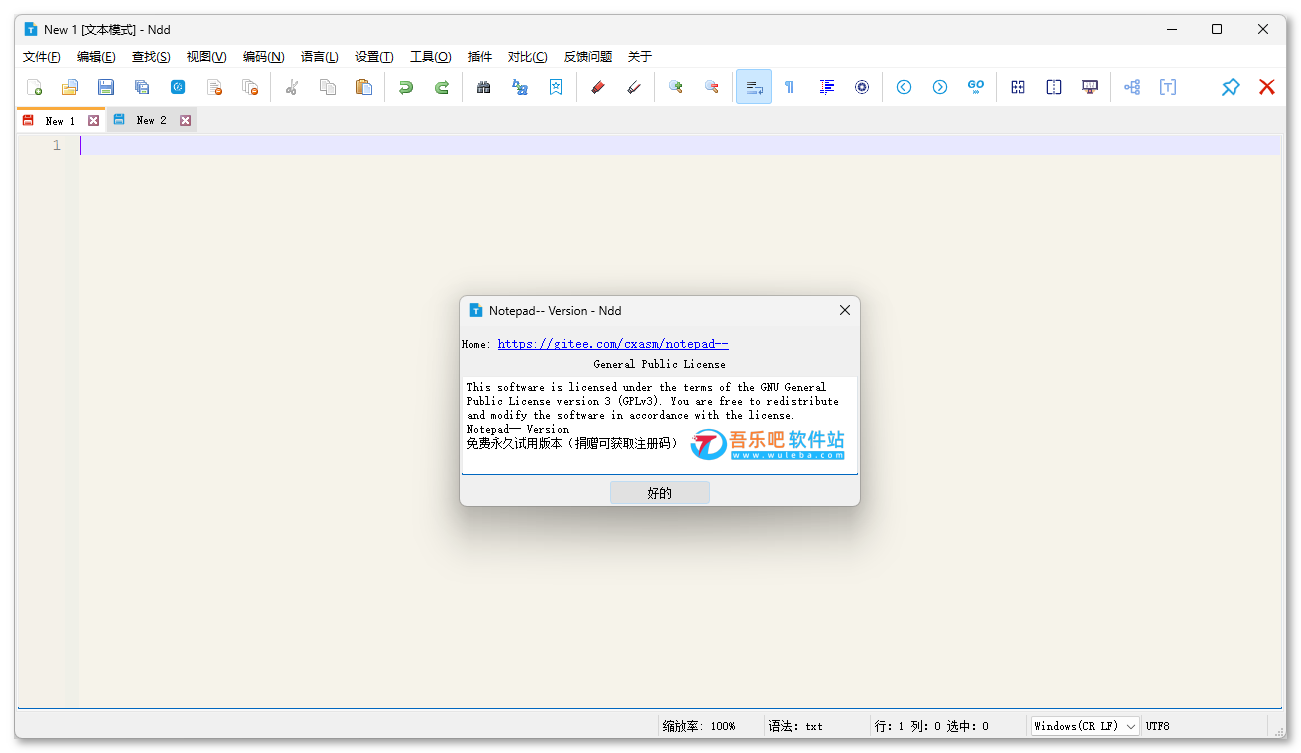1301x753 pixels.
Task: Close the New 1 tab
Action: click(93, 121)
